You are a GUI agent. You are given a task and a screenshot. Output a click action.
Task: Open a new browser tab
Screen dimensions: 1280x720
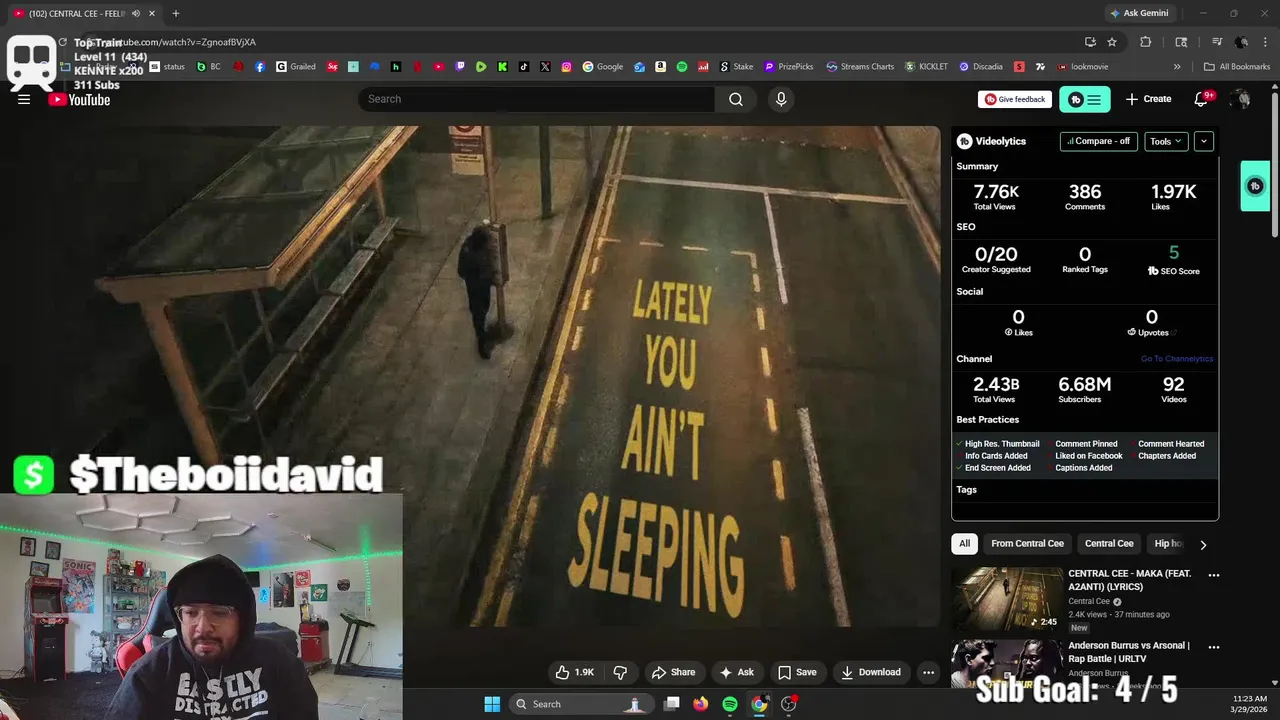[176, 13]
